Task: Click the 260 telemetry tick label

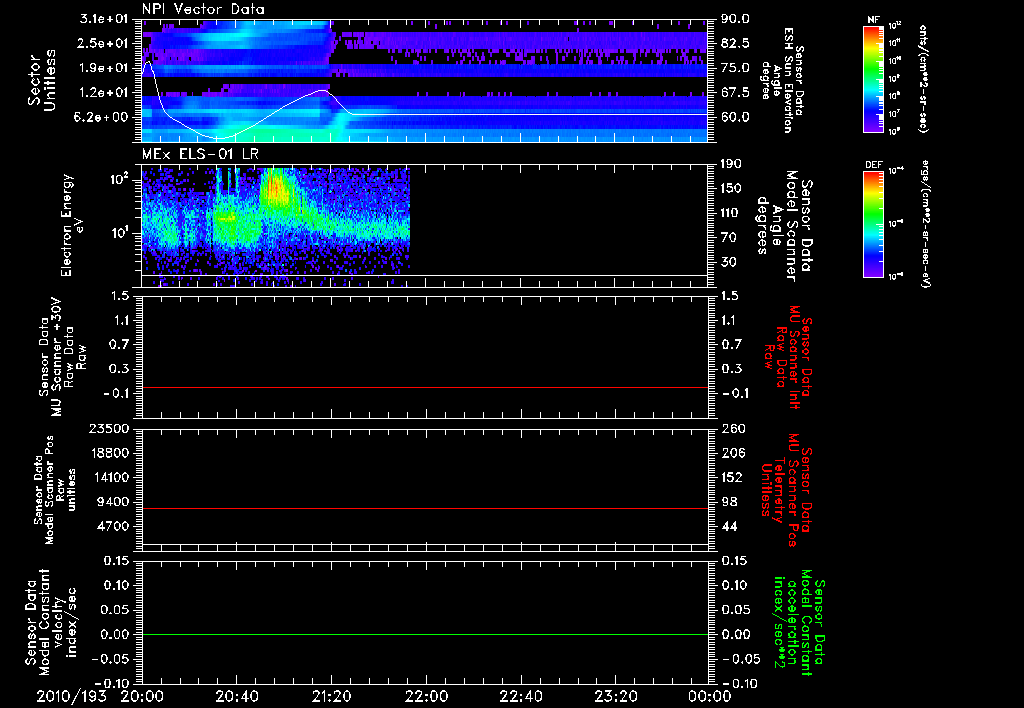Action: coord(731,428)
